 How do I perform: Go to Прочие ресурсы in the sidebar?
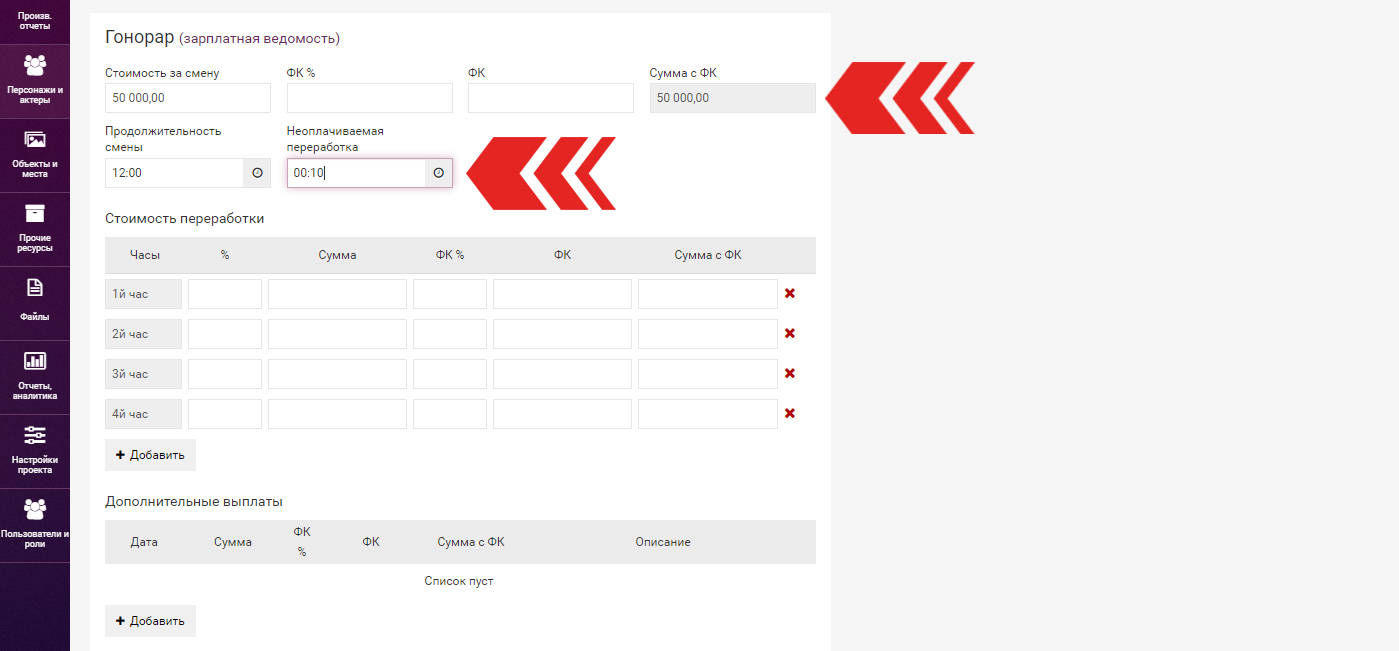[35, 229]
